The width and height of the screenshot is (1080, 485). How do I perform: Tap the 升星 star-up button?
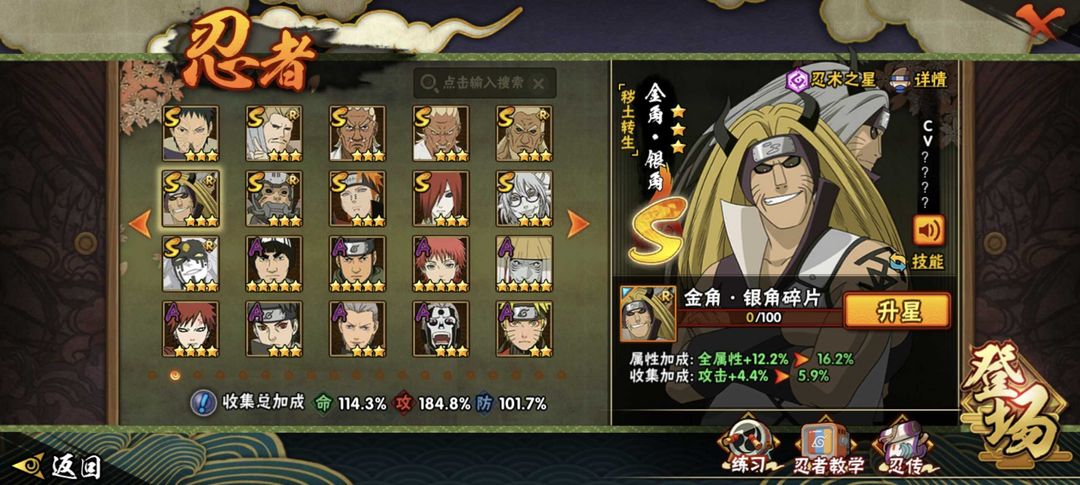897,311
